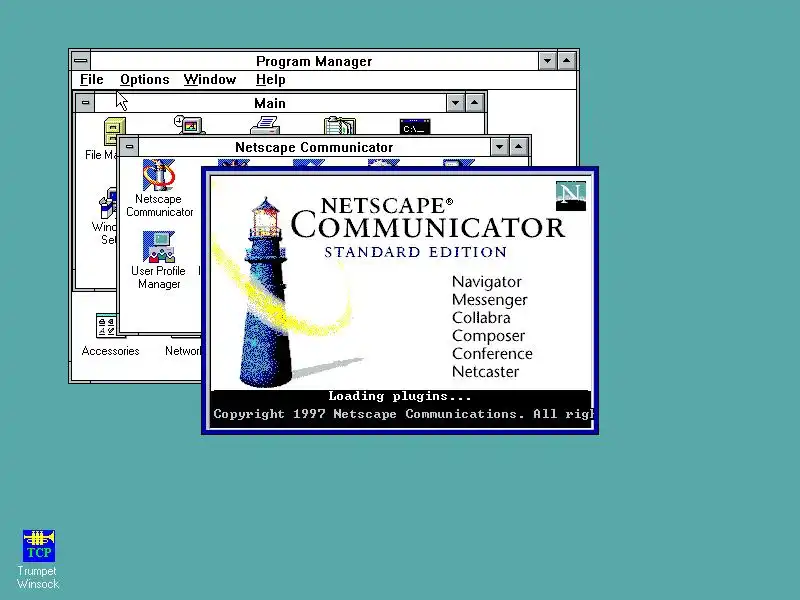This screenshot has height=600, width=800.
Task: Select the MS-DOS Prompt icon in Main
Action: 415,127
